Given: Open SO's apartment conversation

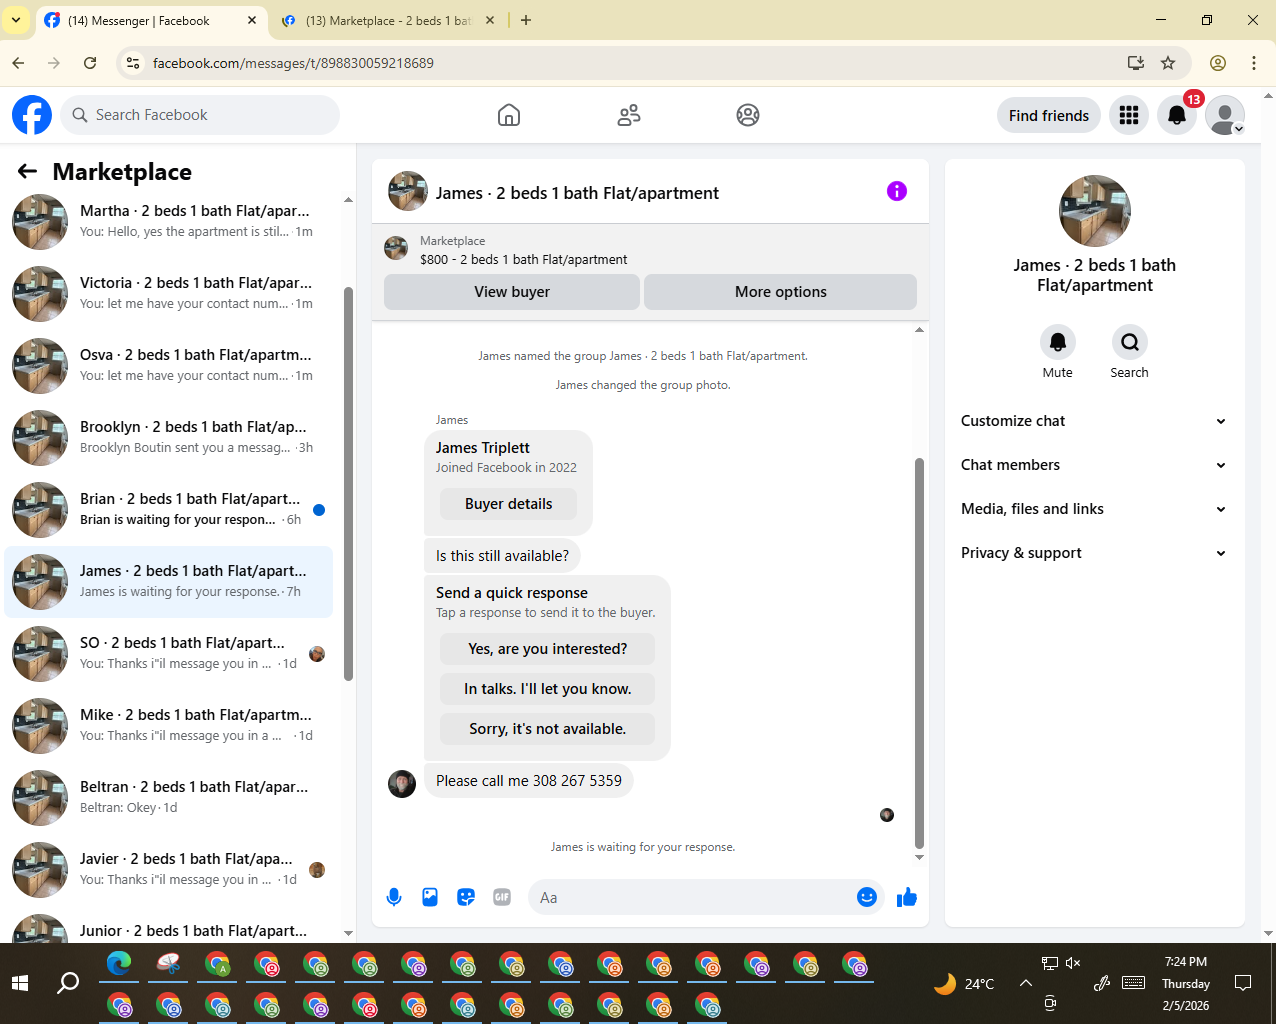Looking at the screenshot, I should pyautogui.click(x=170, y=653).
